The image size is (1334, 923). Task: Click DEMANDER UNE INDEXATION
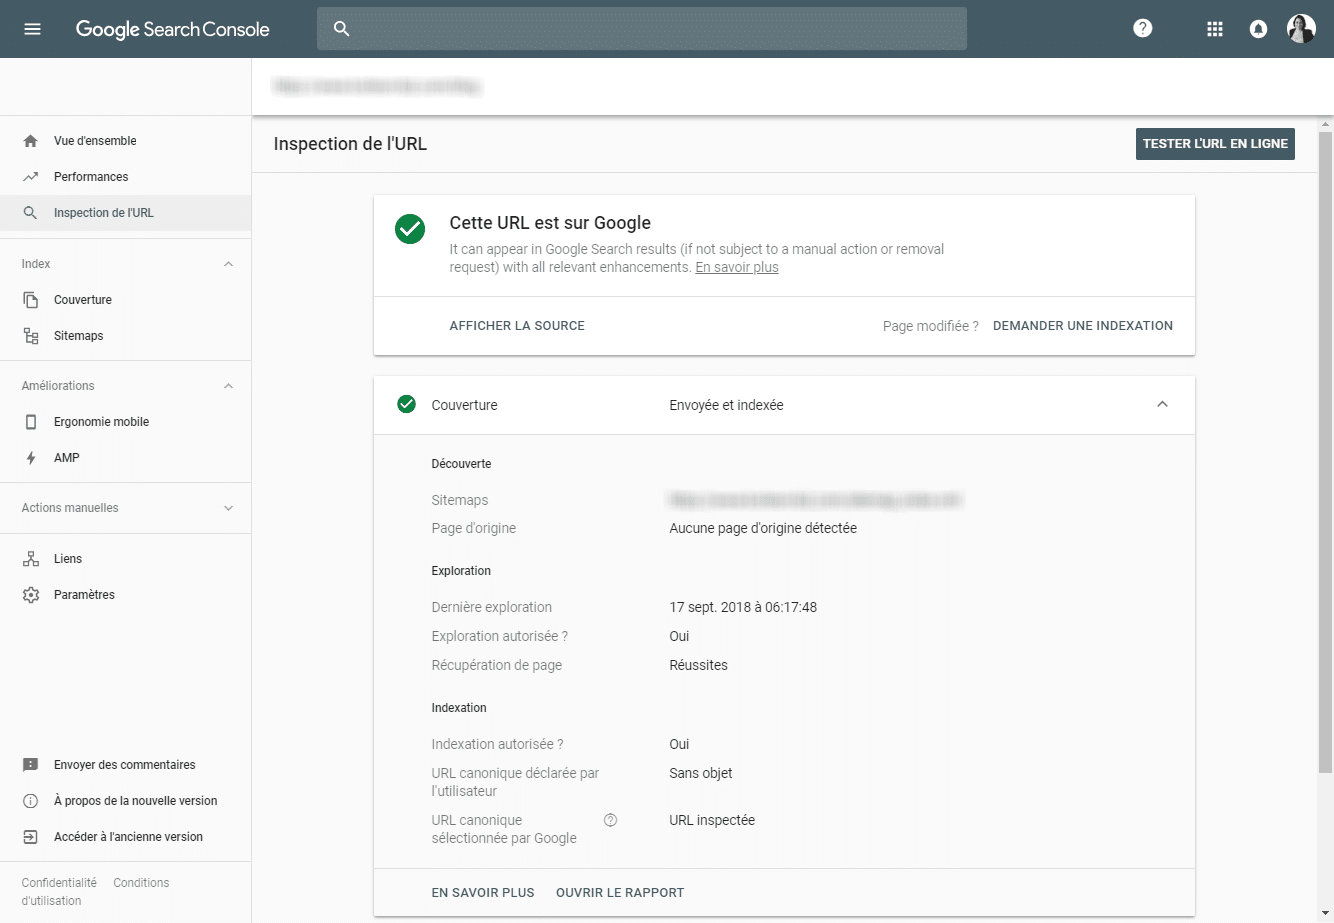1083,326
